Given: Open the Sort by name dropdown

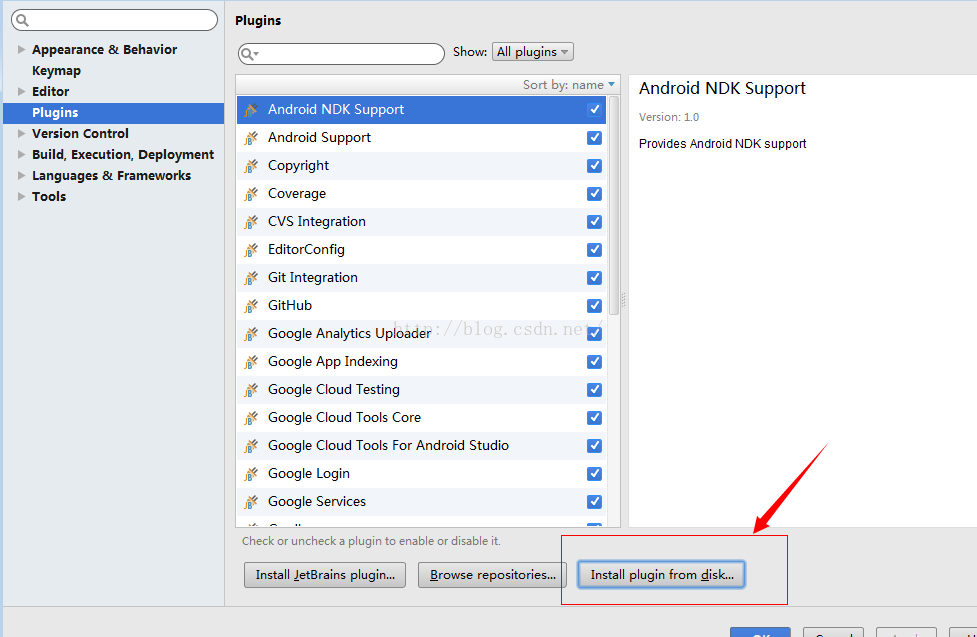Looking at the screenshot, I should click(x=568, y=85).
